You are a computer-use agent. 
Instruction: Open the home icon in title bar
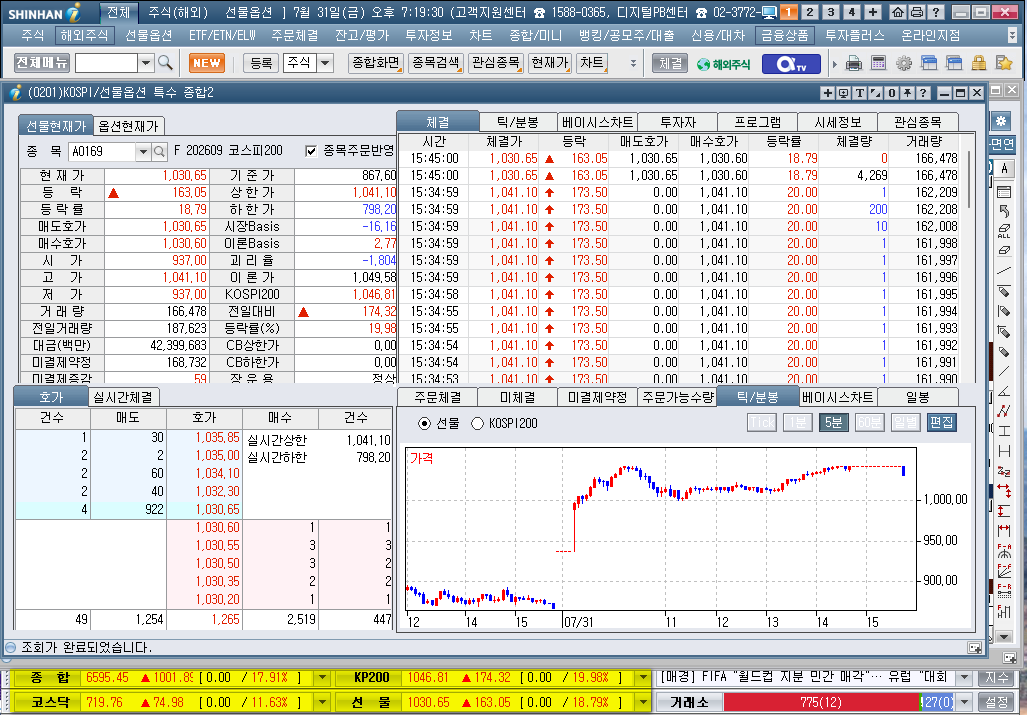point(898,12)
